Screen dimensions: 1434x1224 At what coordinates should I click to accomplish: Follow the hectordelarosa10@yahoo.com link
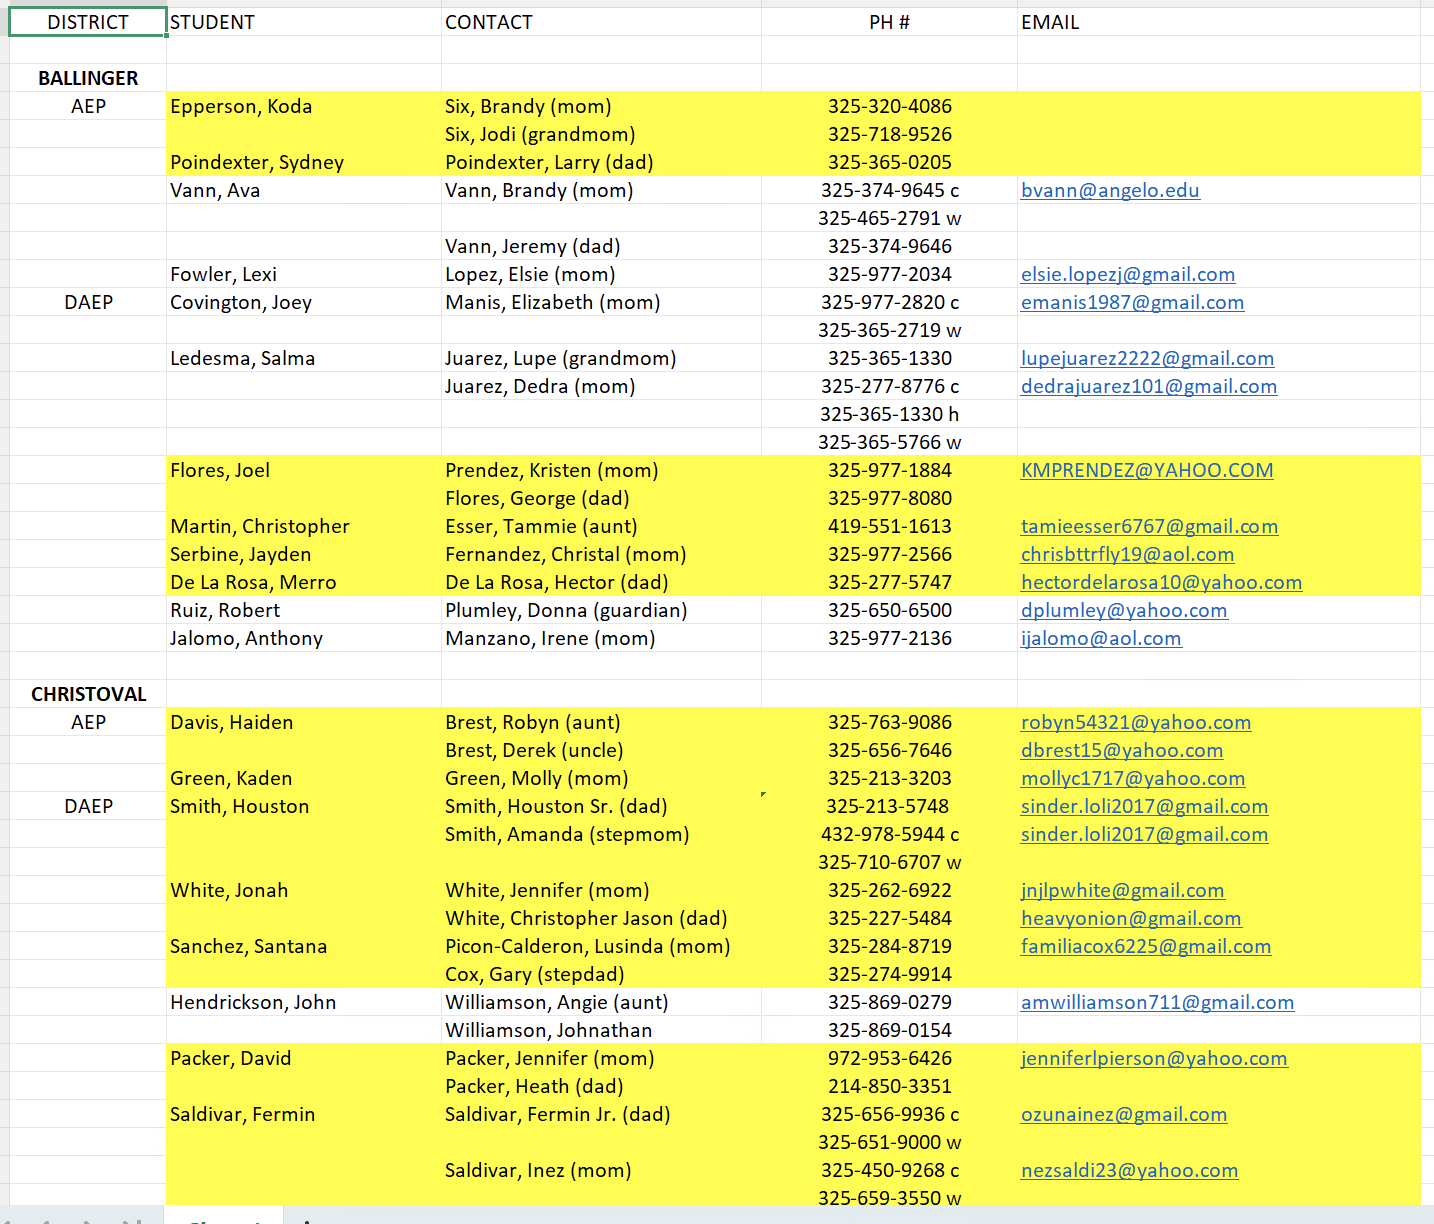click(1161, 582)
